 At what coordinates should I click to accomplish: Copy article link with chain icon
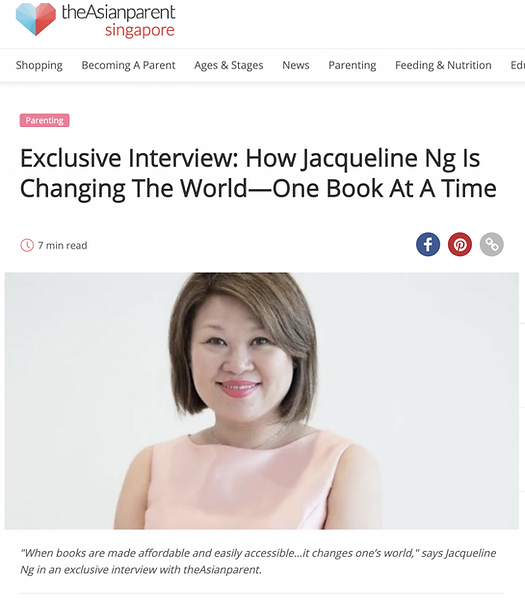pos(491,244)
